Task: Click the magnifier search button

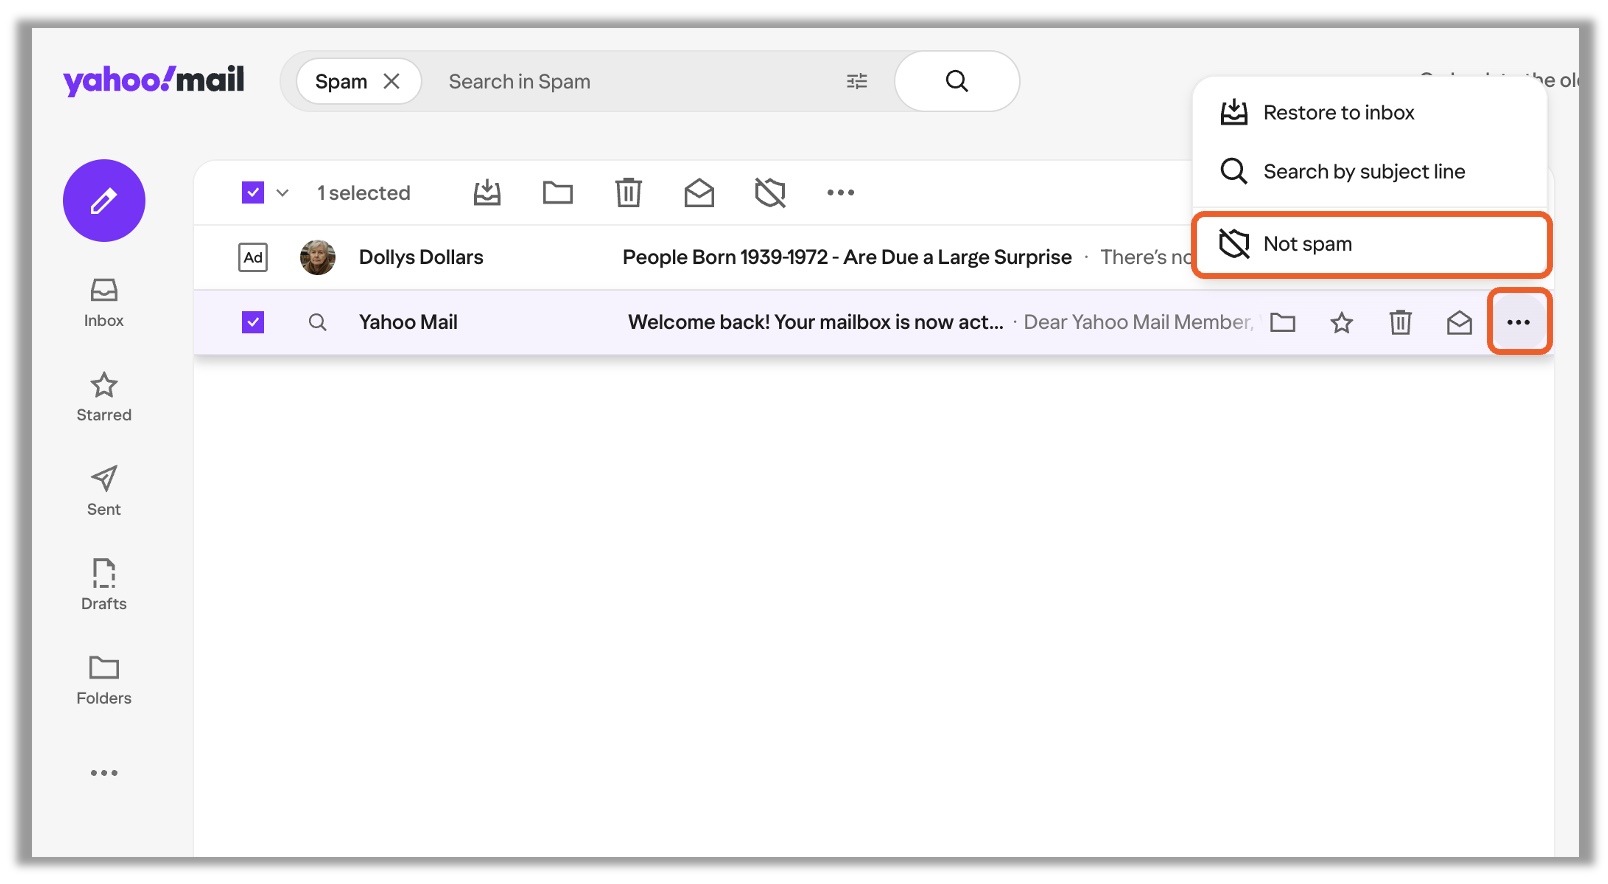Action: click(x=956, y=81)
